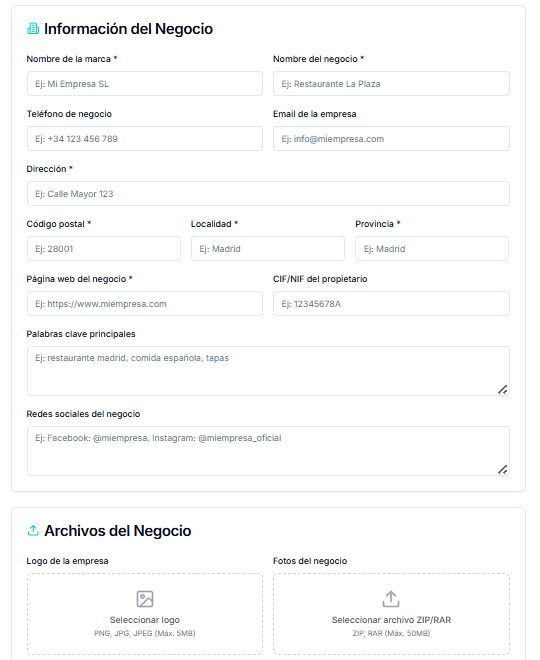Click the upload arrow icon above Seleccionar archivo ZIP/RAR
Viewport: 540px width, 660px height.
coord(391,599)
